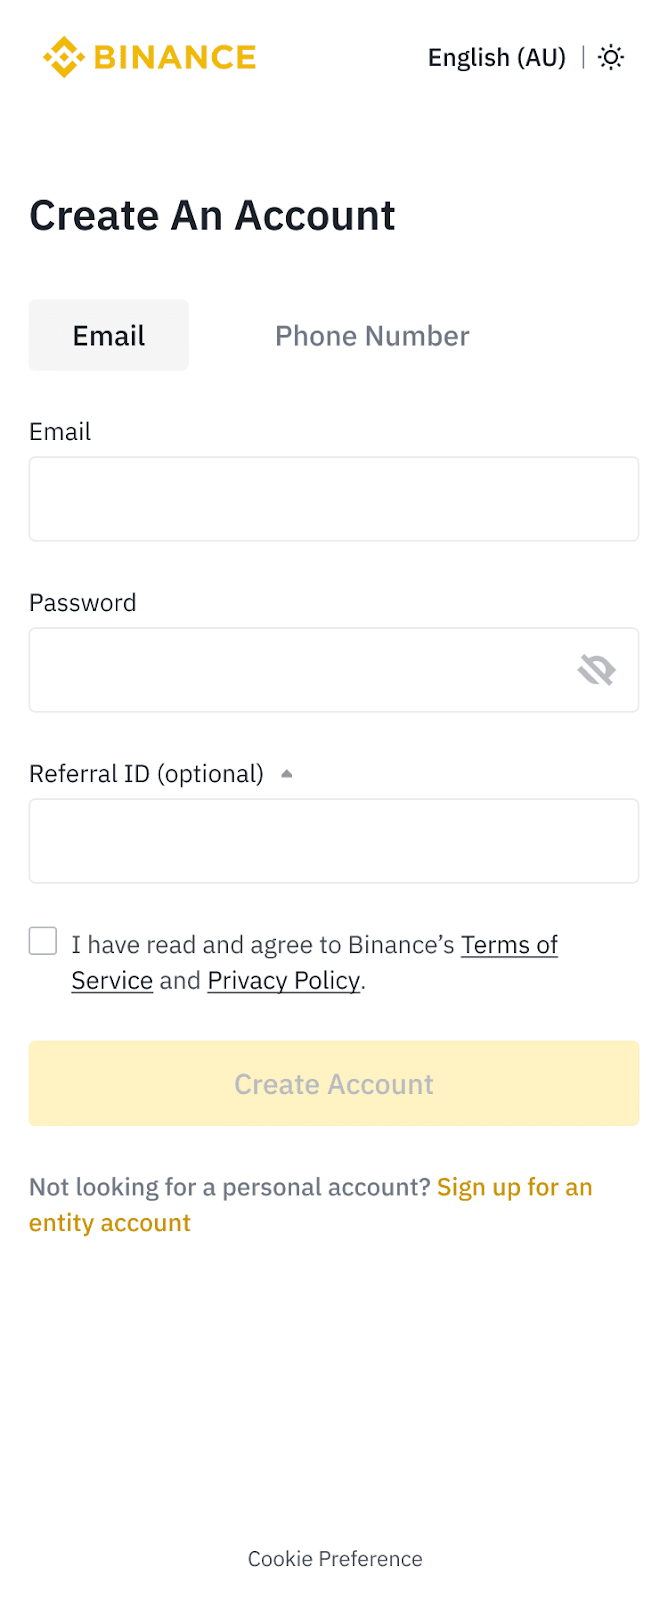Click Sign up for an entity account
The width and height of the screenshot is (668, 1600).
pos(514,1187)
